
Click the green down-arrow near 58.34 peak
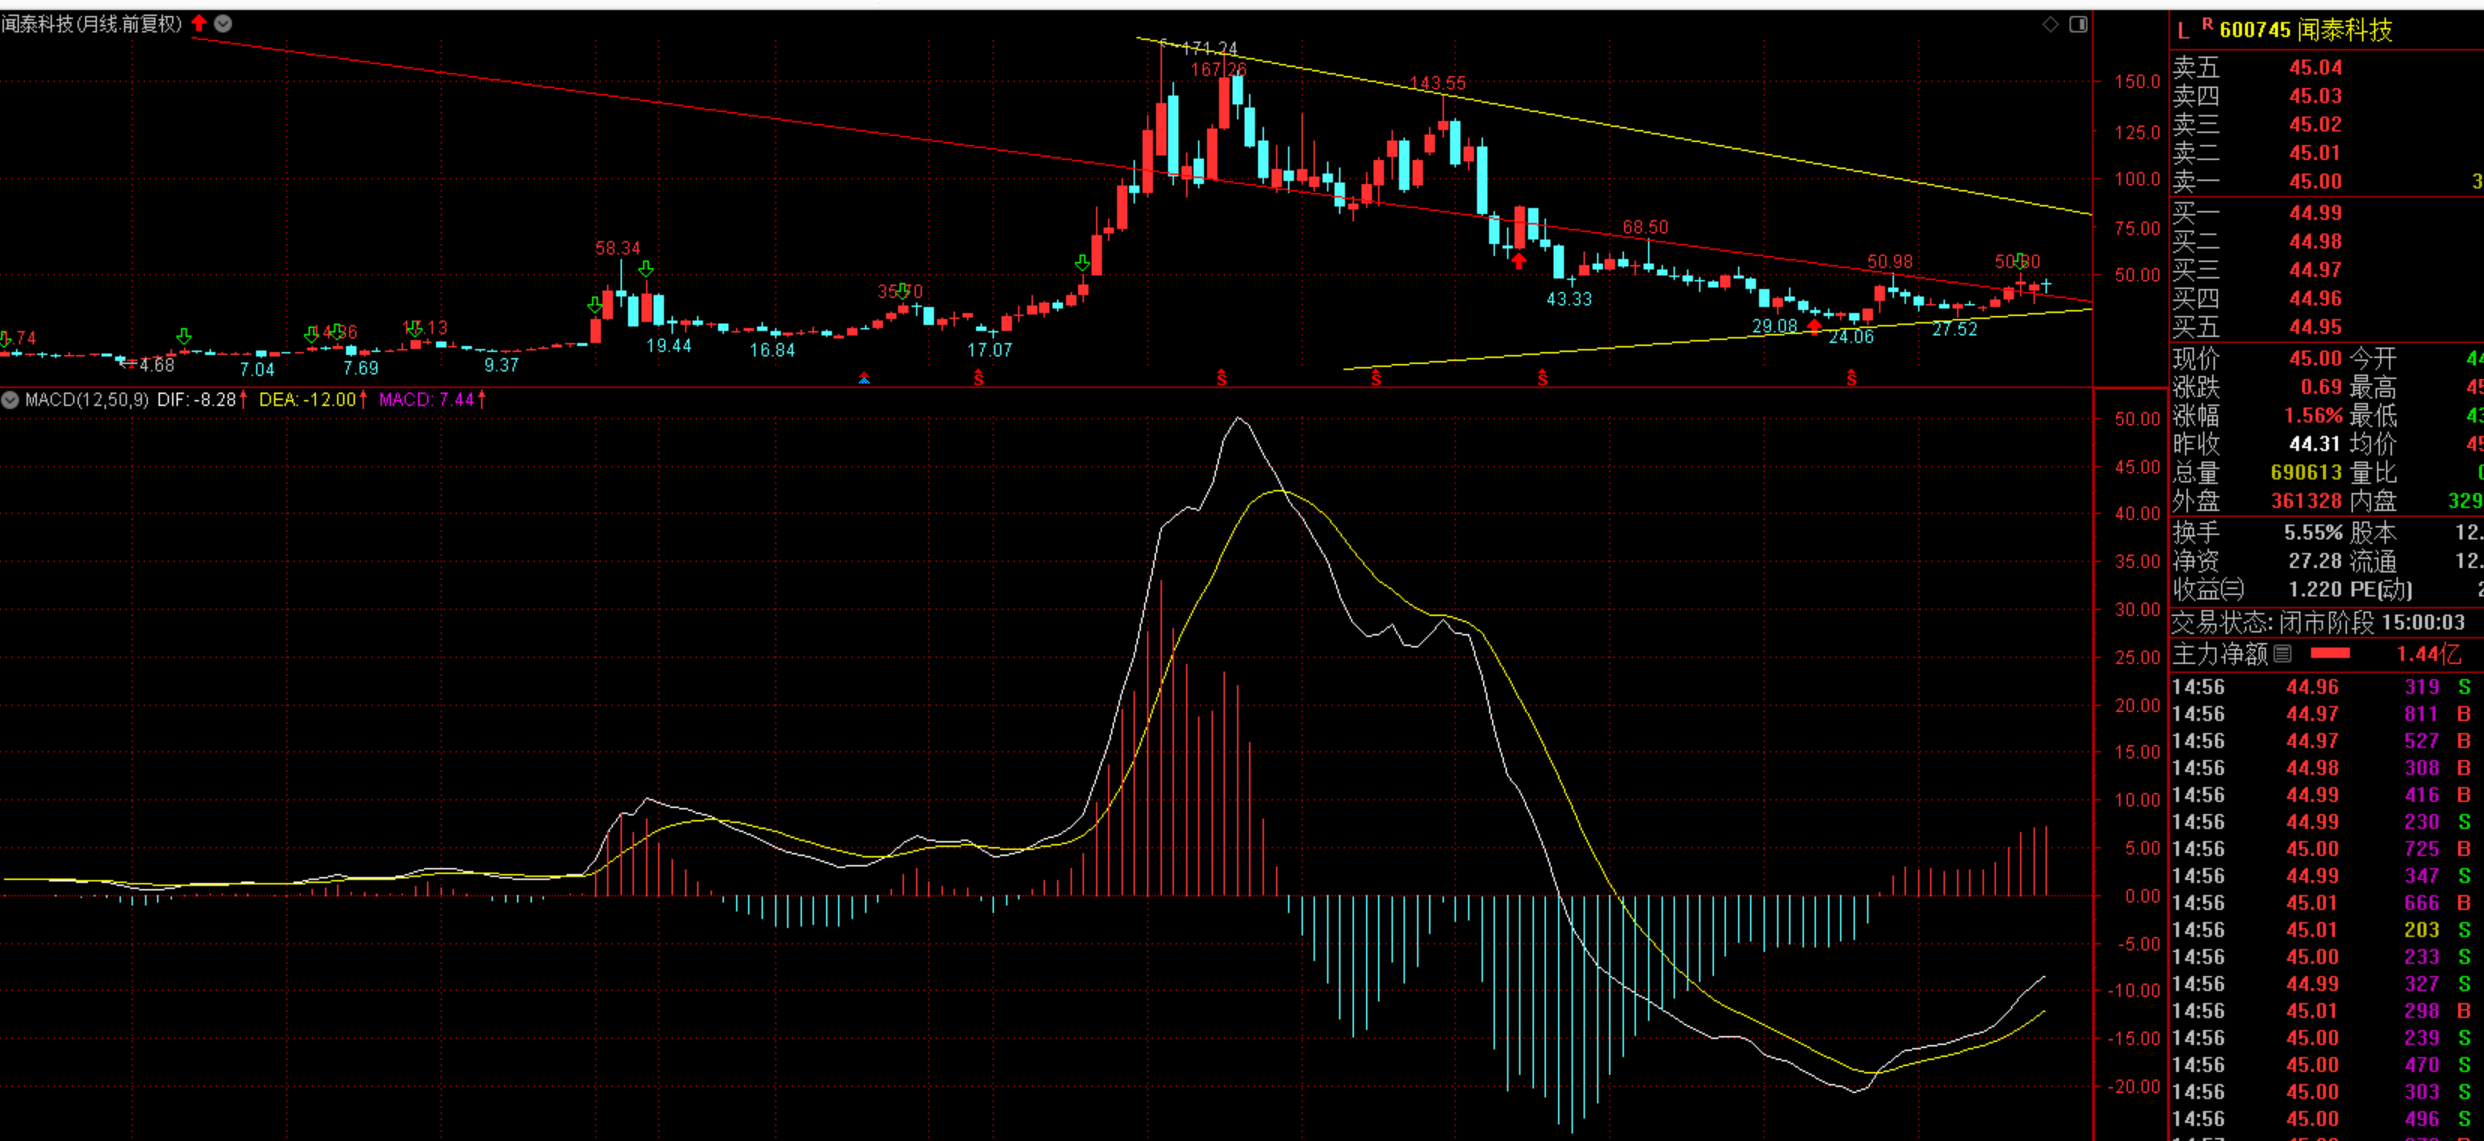click(x=646, y=269)
